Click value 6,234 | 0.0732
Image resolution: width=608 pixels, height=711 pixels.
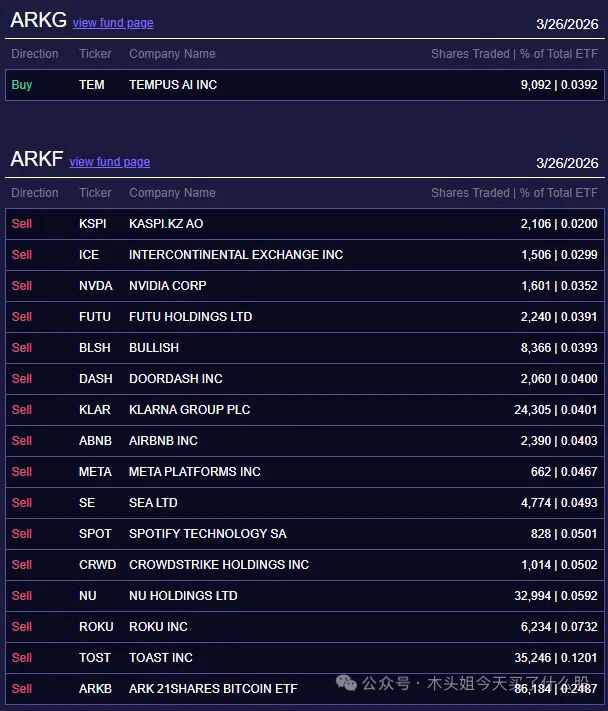[x=559, y=627]
